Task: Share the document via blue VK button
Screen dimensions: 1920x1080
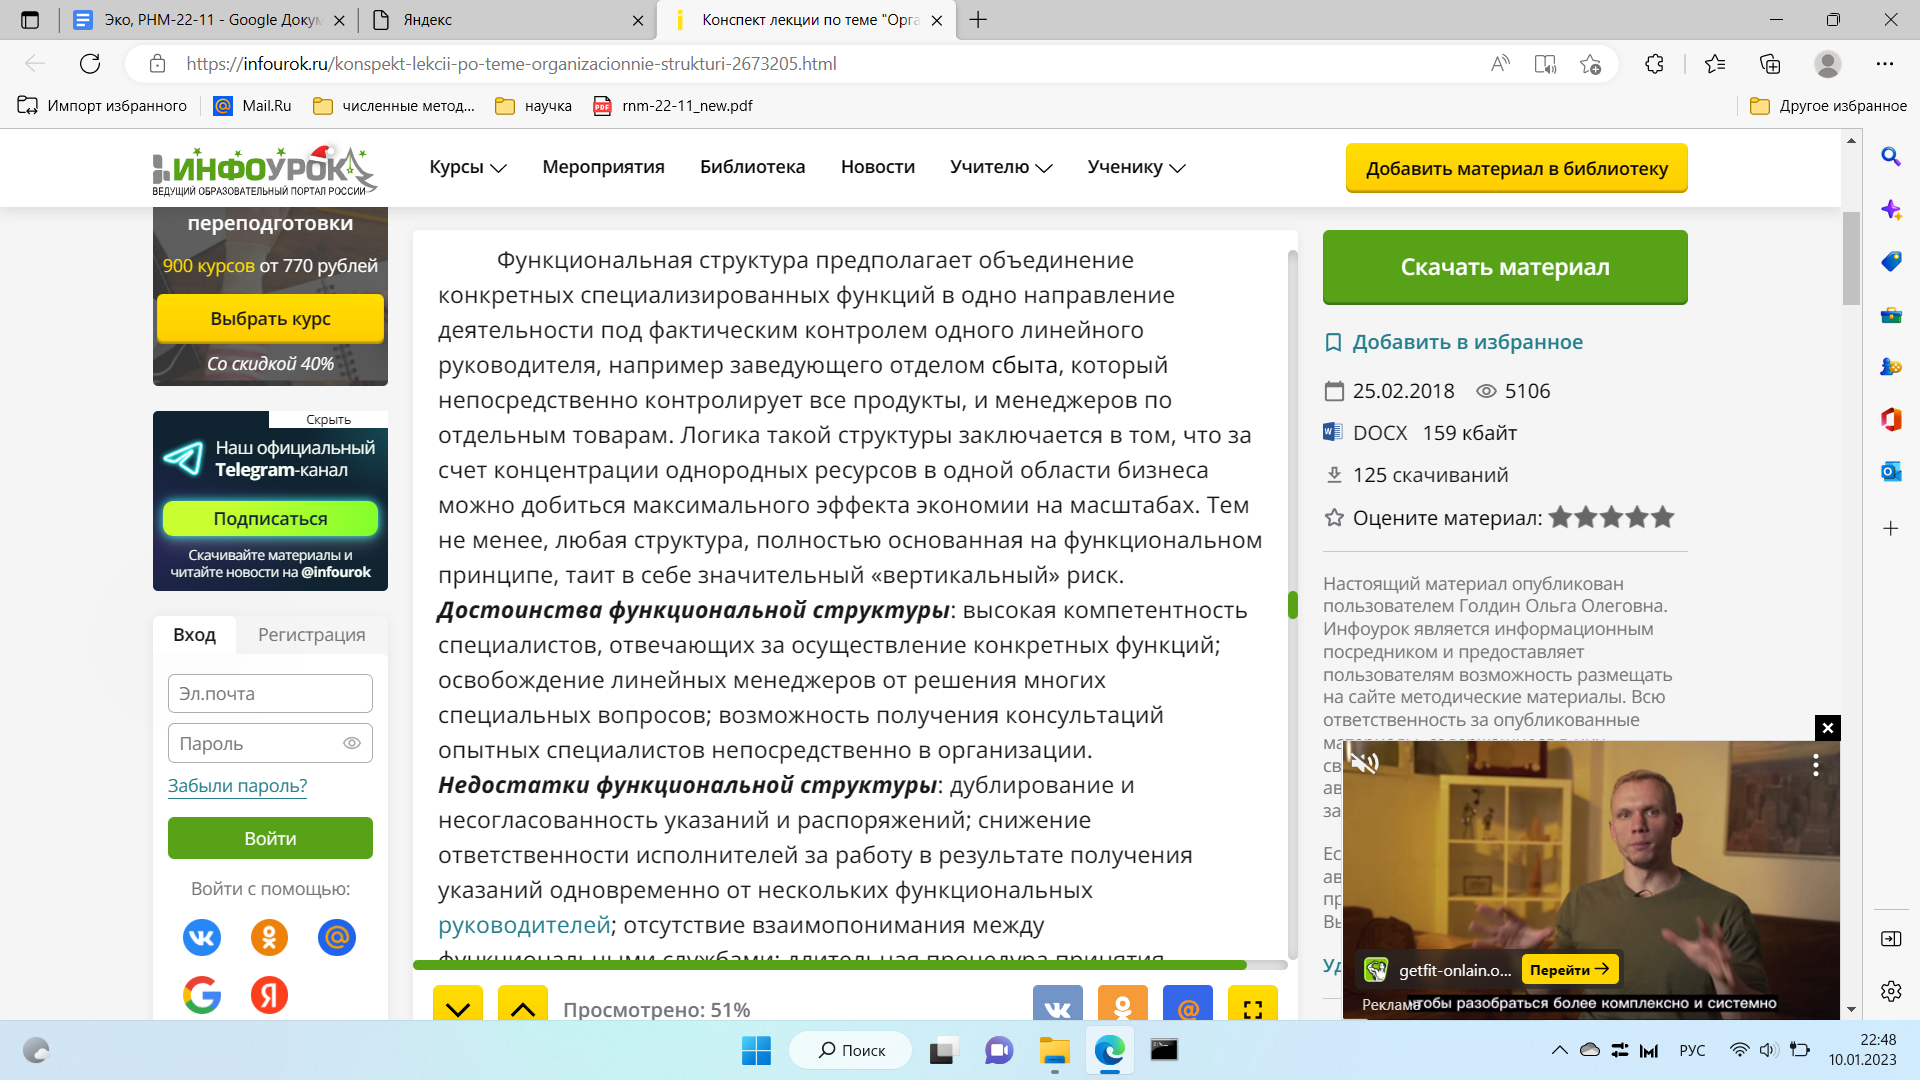Action: [x=1058, y=1004]
